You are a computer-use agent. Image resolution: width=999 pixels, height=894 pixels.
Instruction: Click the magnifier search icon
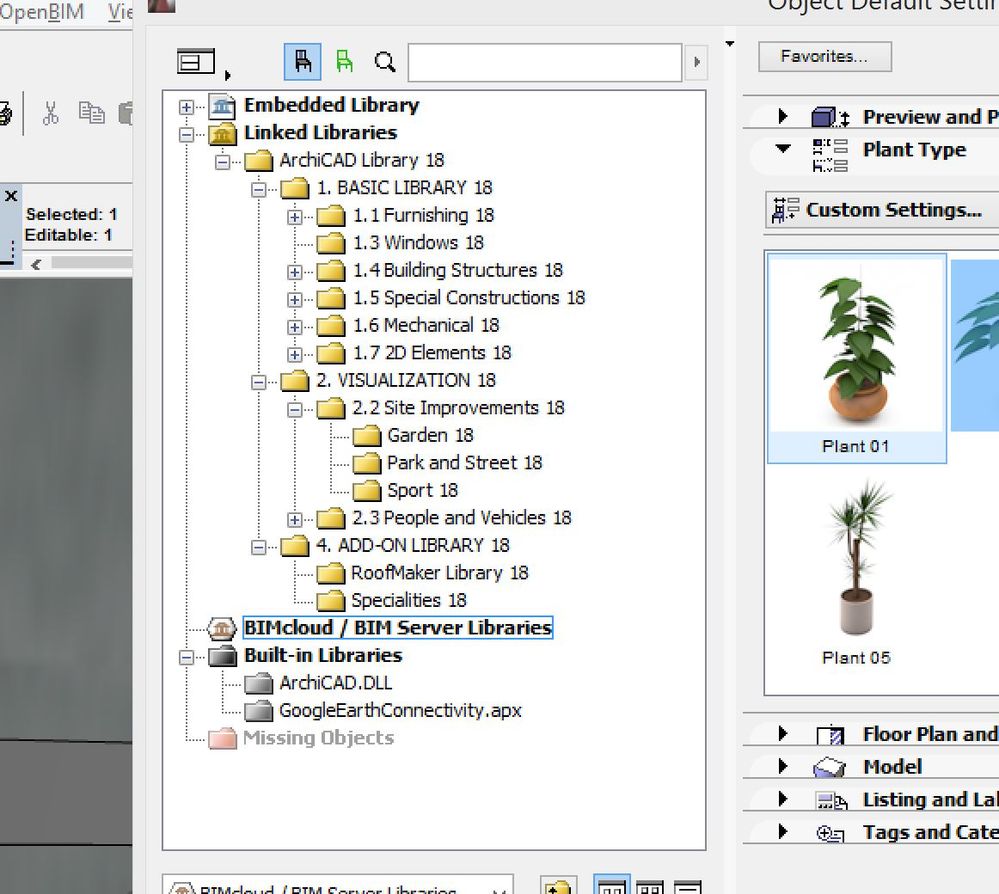tap(385, 62)
